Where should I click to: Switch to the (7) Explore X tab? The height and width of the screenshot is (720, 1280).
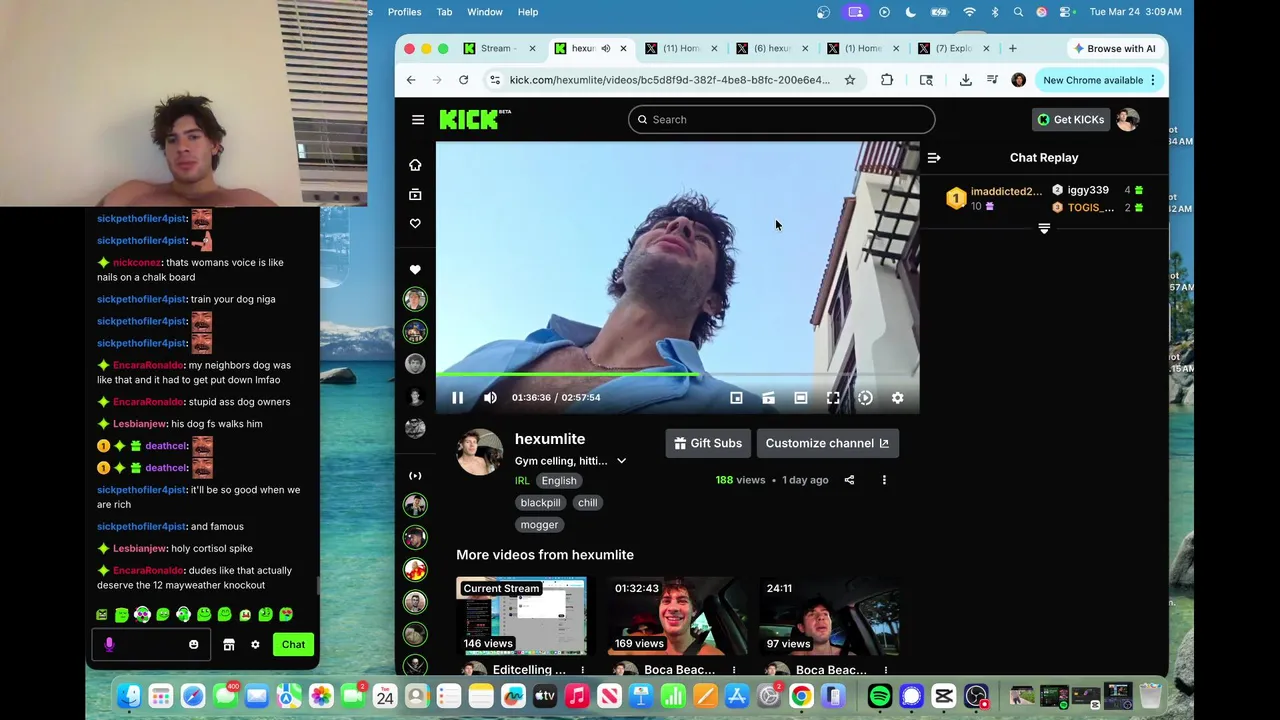click(x=953, y=48)
